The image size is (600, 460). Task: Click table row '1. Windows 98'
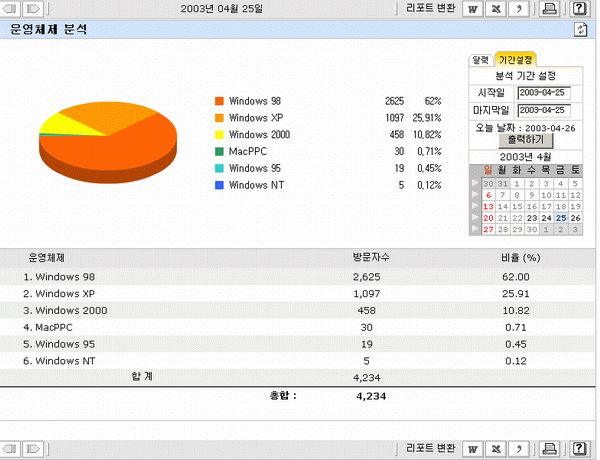(x=297, y=277)
